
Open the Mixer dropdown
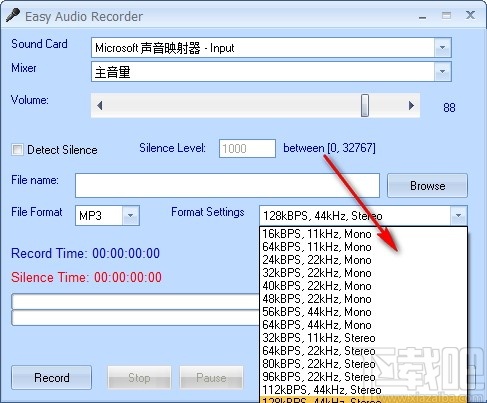pos(442,71)
